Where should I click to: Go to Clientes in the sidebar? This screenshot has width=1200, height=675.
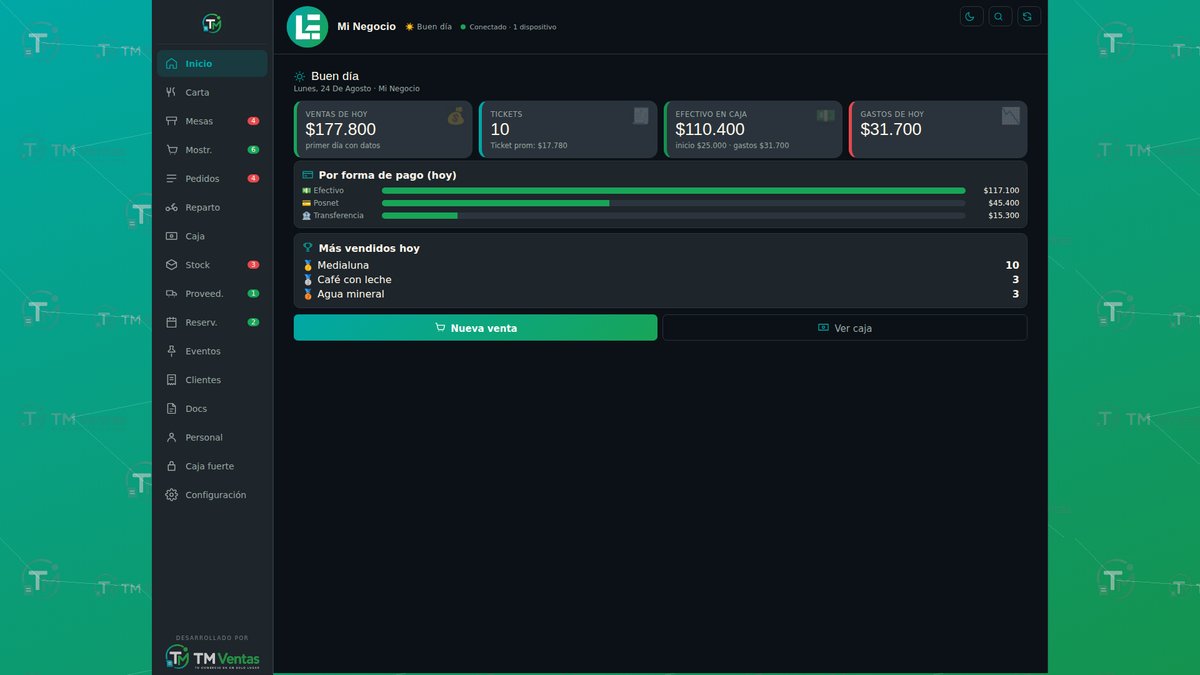(212, 380)
